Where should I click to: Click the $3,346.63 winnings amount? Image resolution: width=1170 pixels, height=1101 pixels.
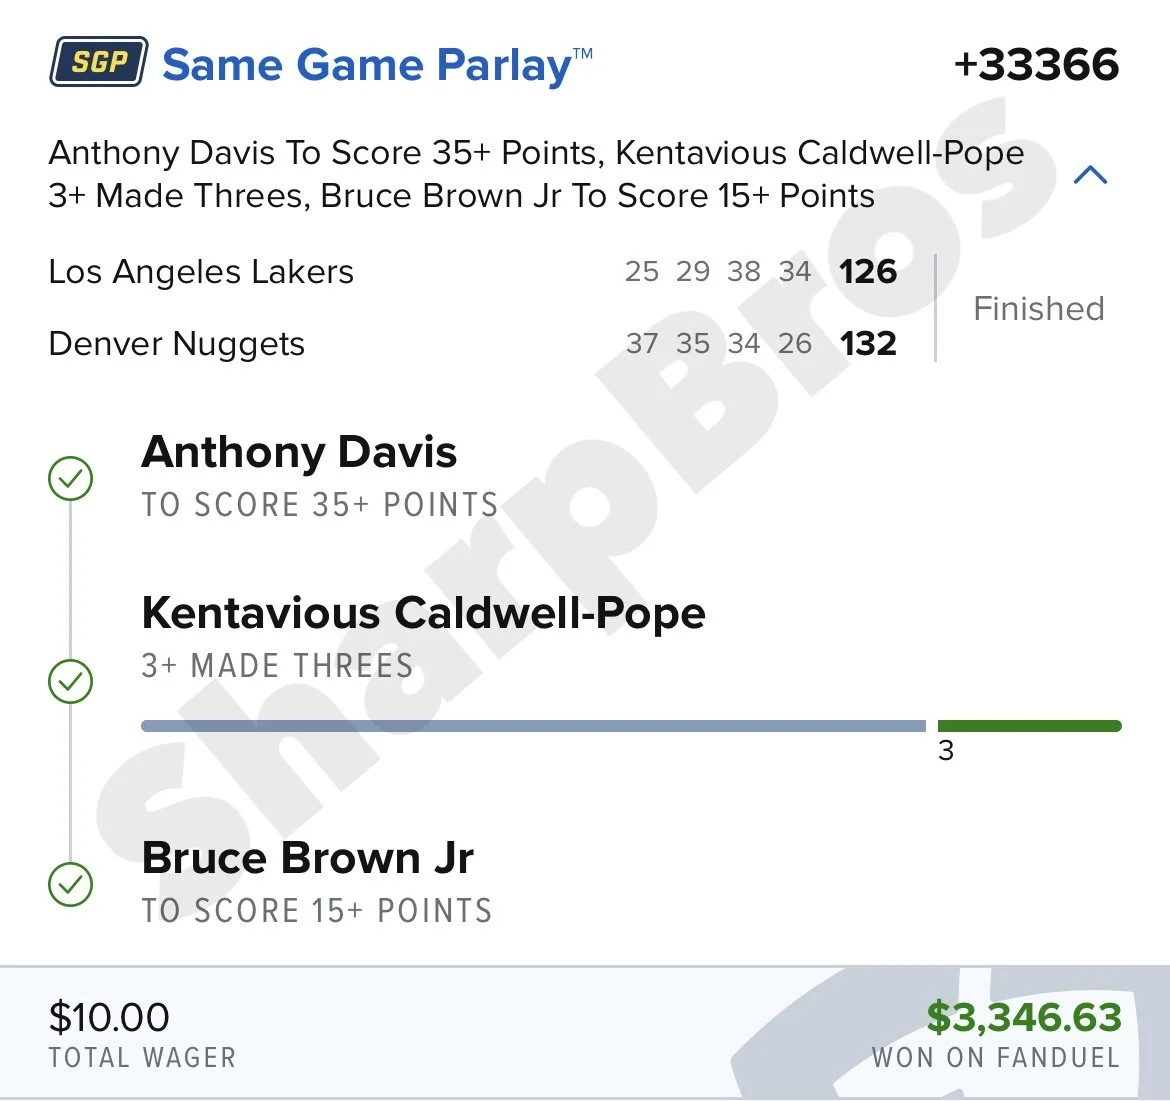point(1024,1017)
